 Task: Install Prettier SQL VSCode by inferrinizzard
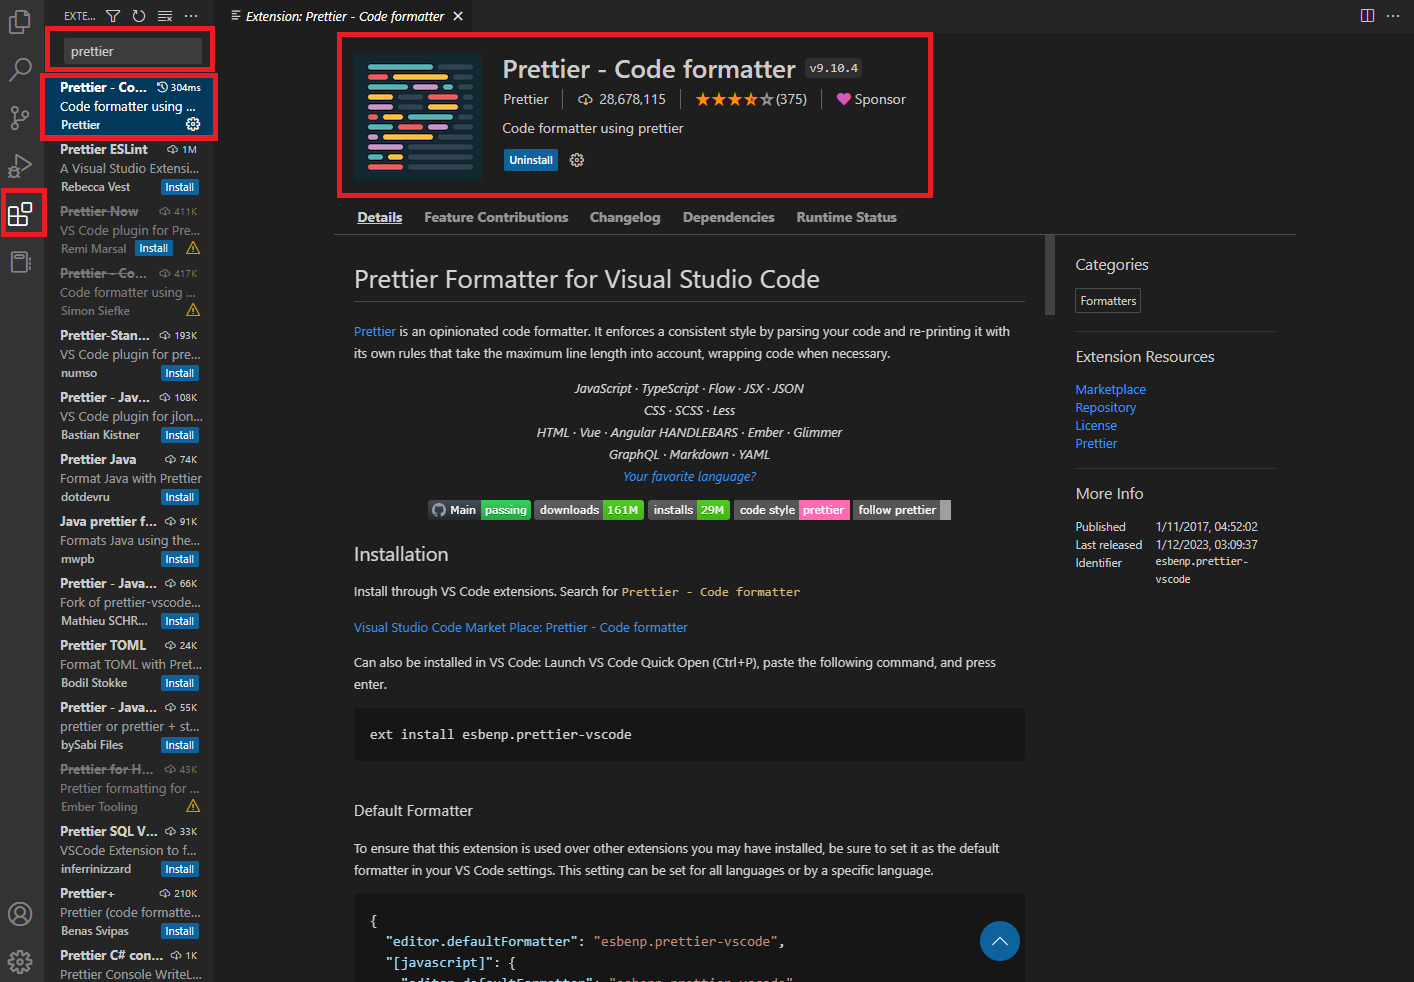click(180, 869)
